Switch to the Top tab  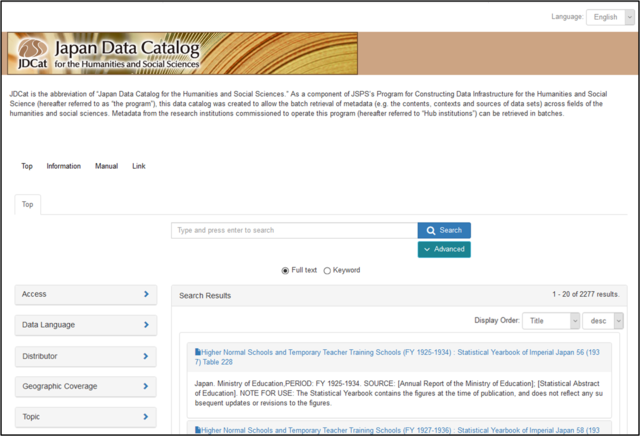pyautogui.click(x=27, y=204)
